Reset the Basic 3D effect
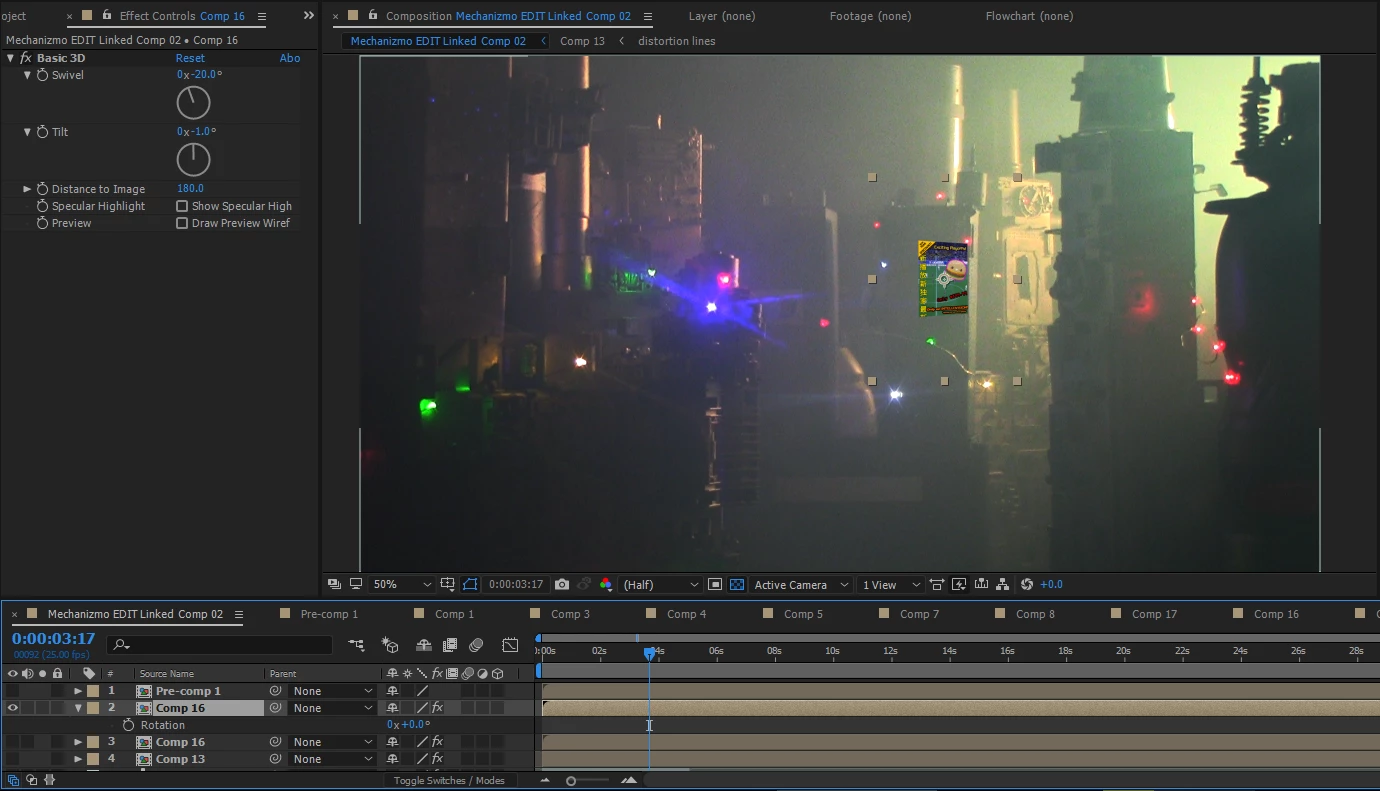This screenshot has width=1380, height=791. coord(190,58)
